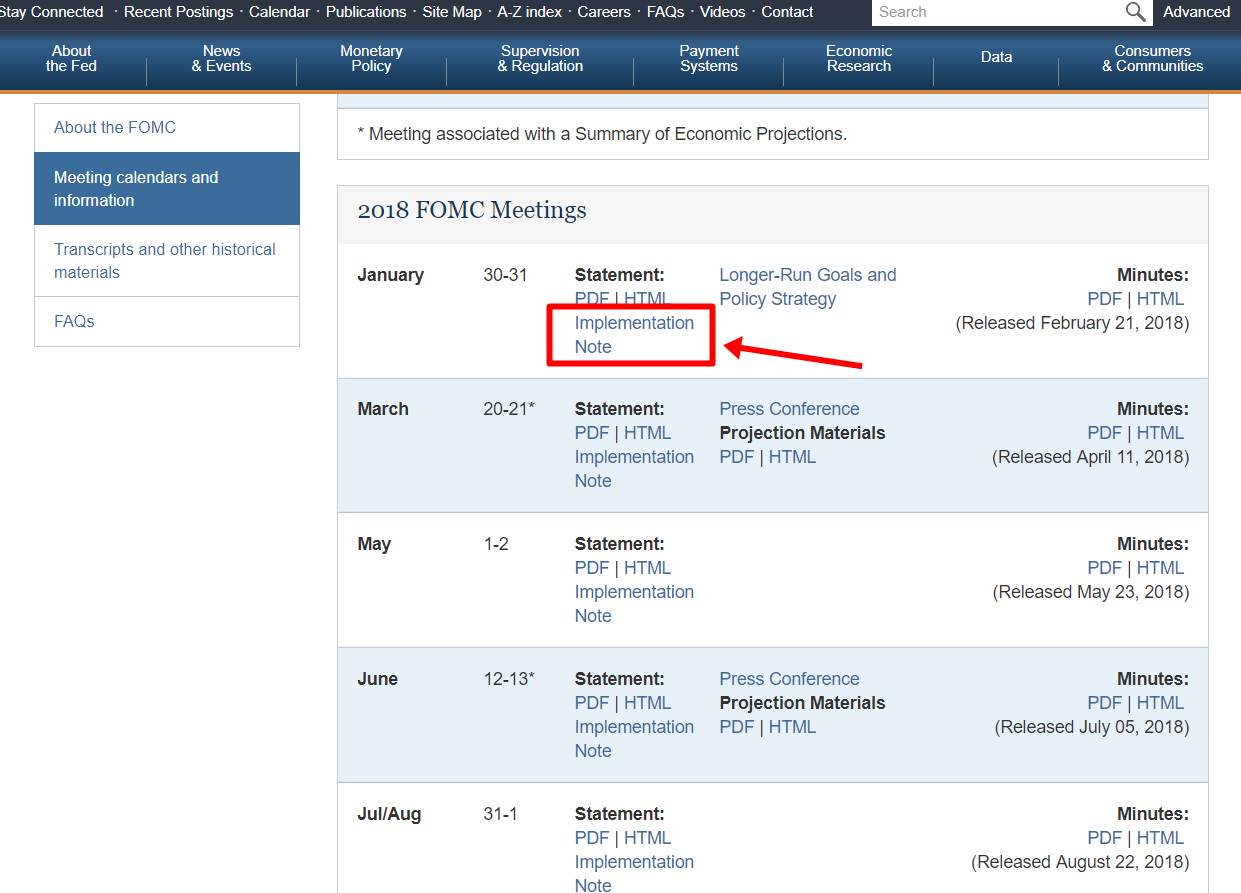Image resolution: width=1241 pixels, height=893 pixels.
Task: Open March minutes PDF link
Action: 1104,433
